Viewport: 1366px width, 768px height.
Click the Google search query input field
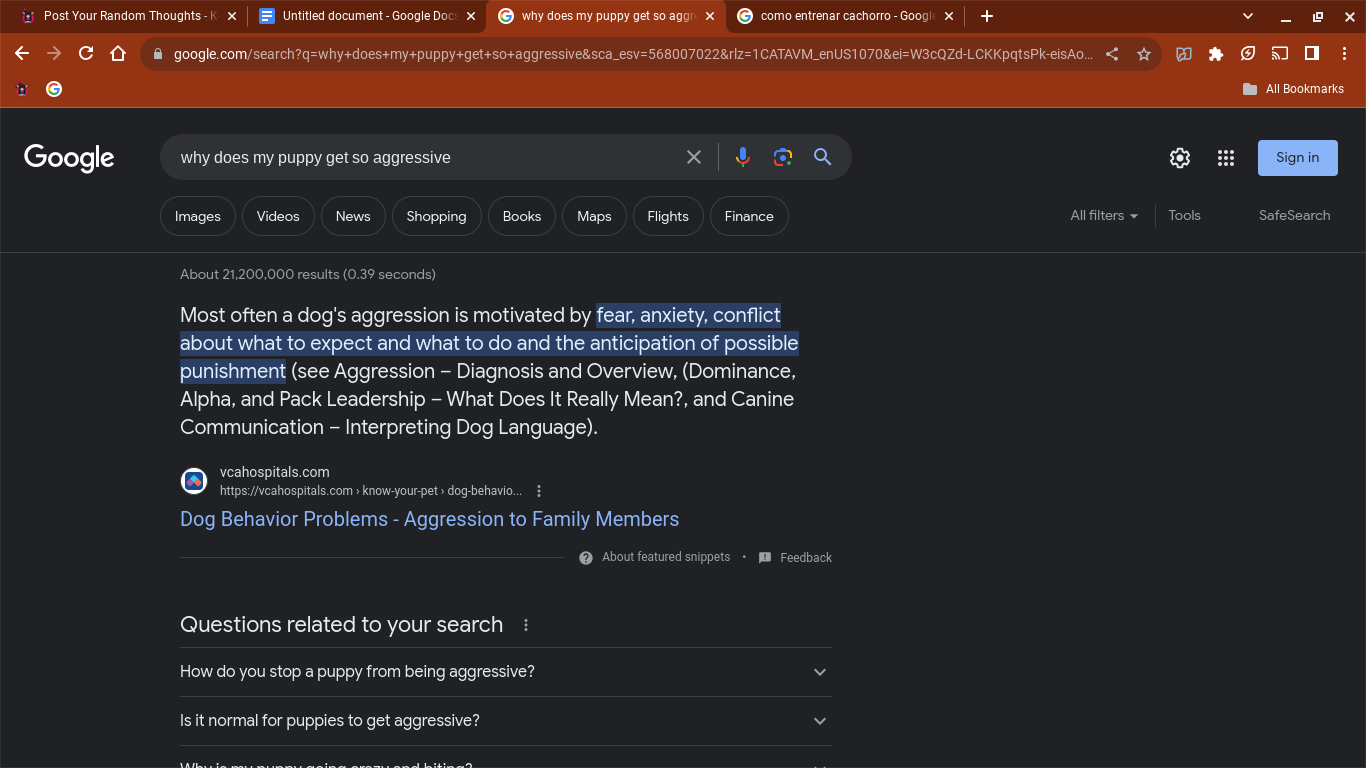click(x=426, y=157)
